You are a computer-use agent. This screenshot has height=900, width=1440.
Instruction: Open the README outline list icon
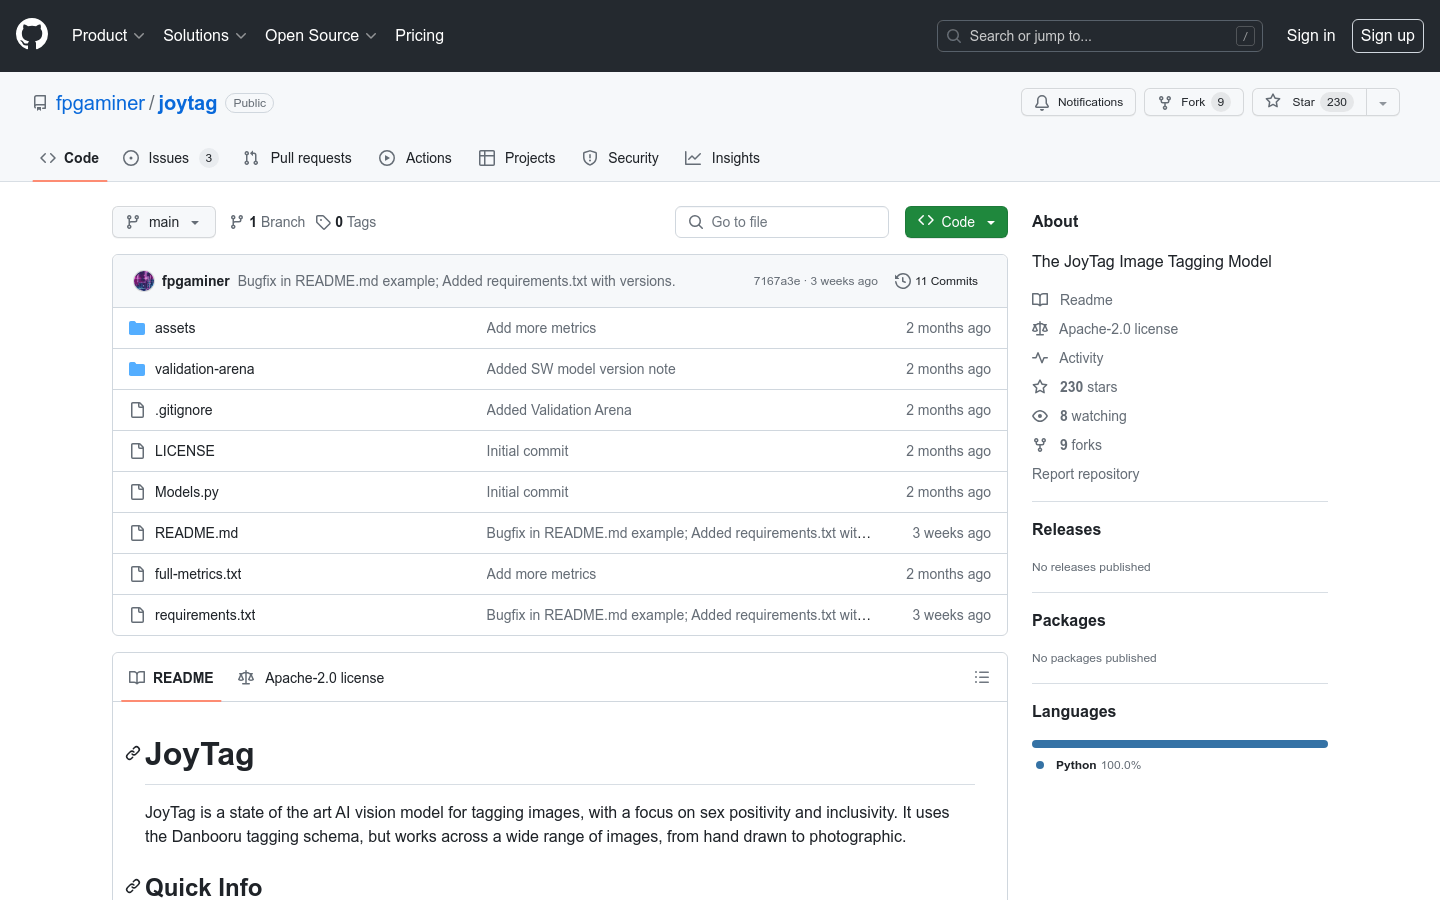(x=981, y=678)
